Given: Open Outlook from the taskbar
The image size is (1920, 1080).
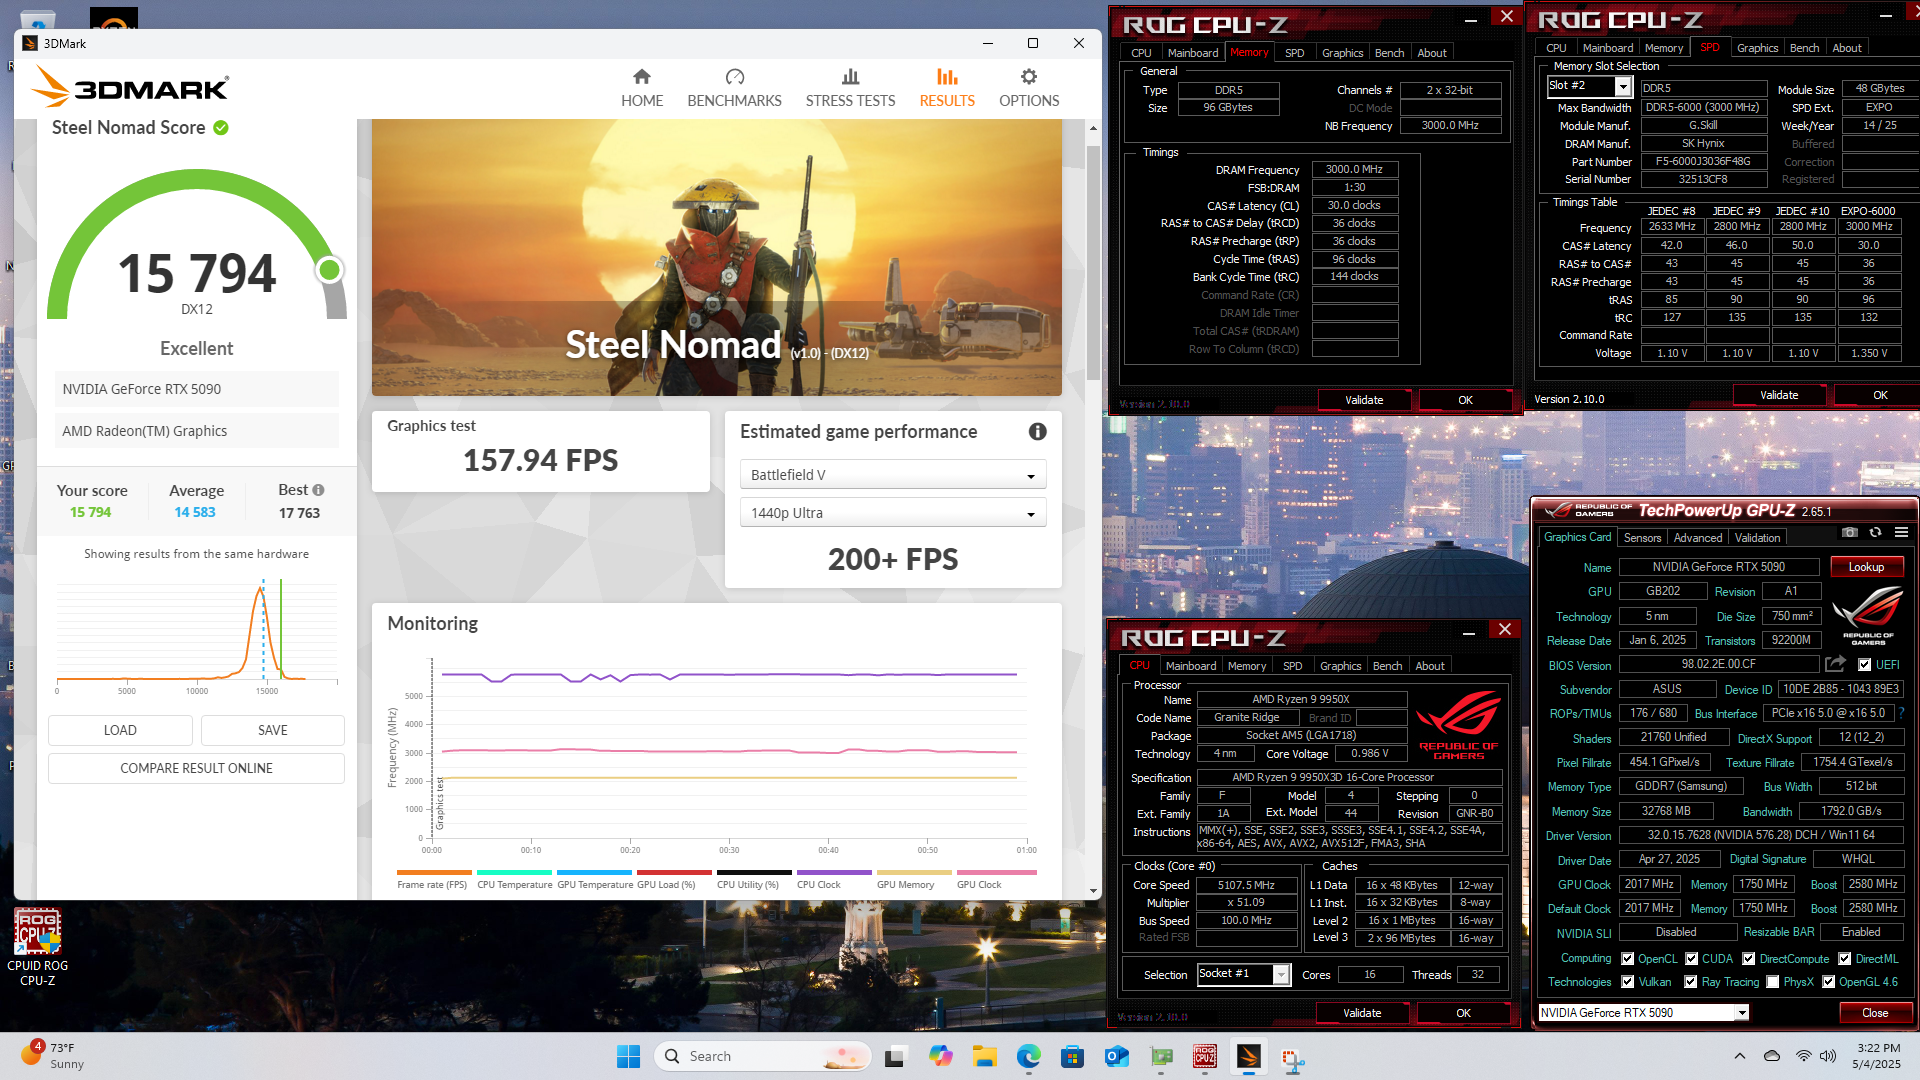Looking at the screenshot, I should (x=1116, y=1056).
